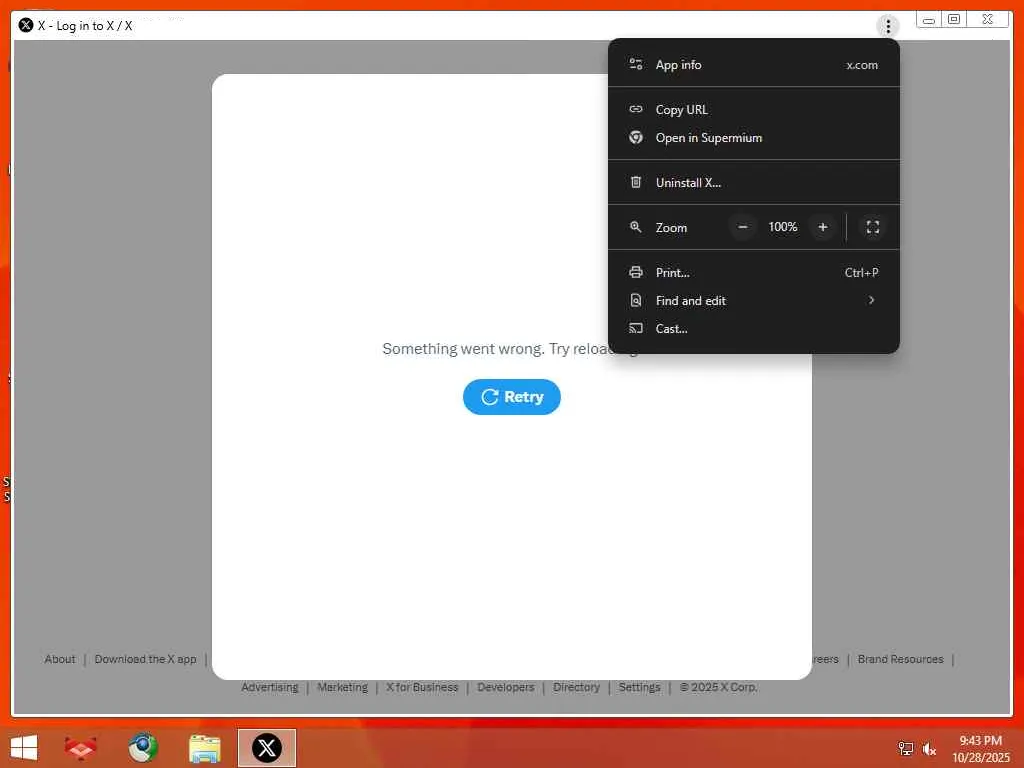Open the three-dot app menu button

pos(888,26)
